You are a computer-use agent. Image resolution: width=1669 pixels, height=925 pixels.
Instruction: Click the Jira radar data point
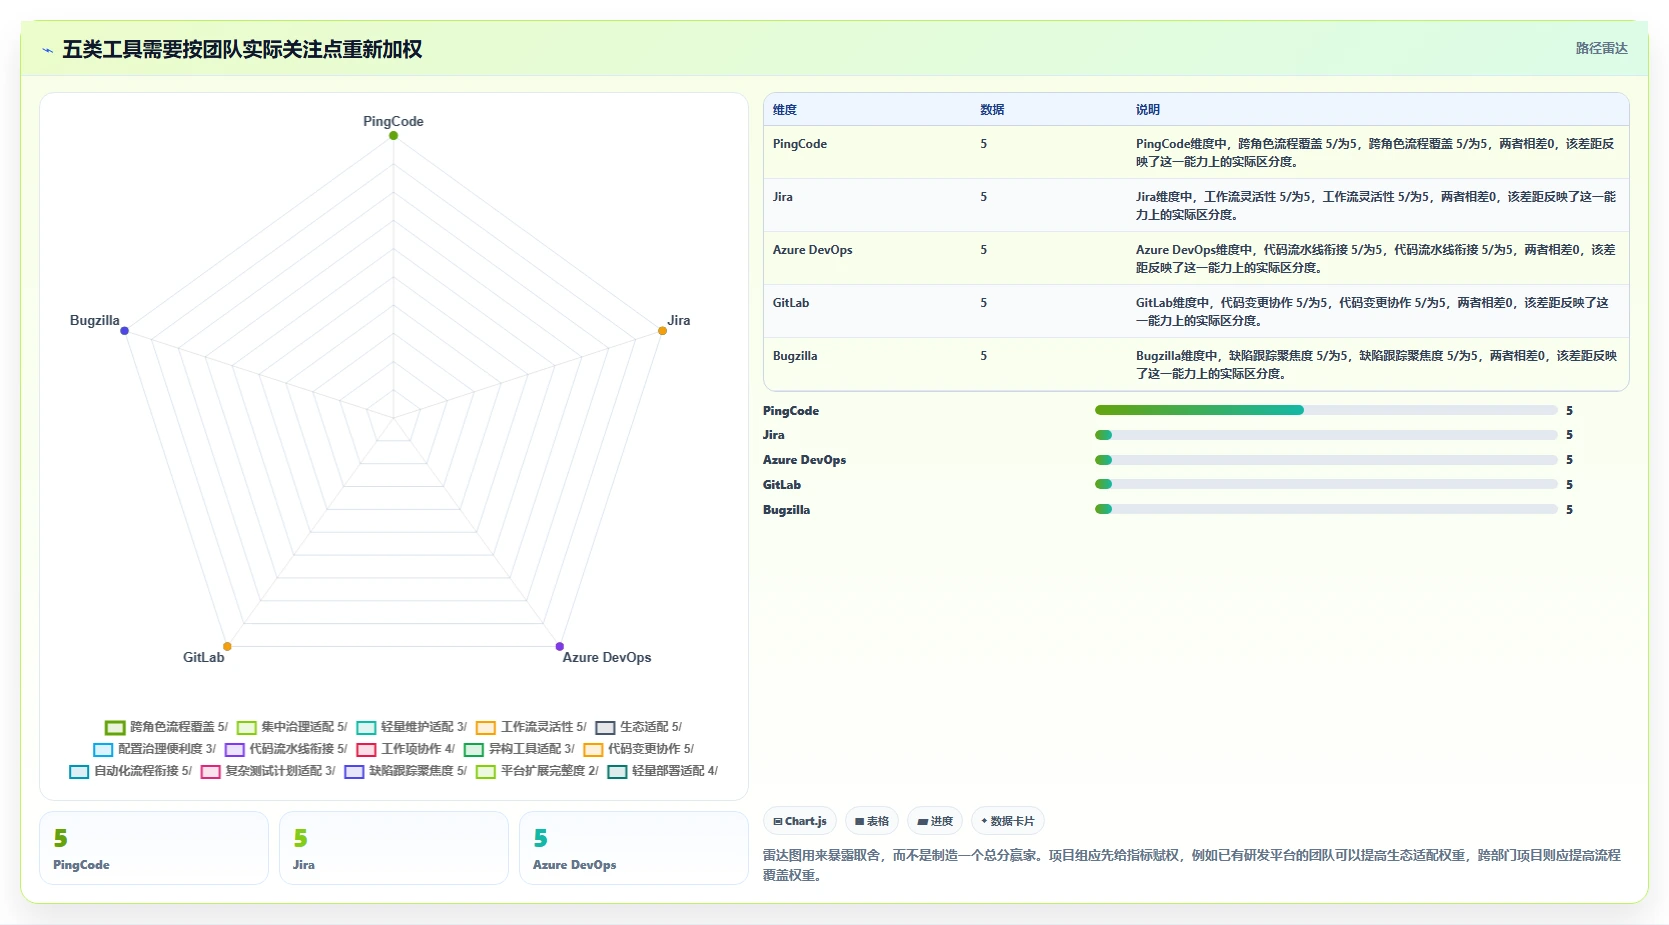tap(662, 330)
